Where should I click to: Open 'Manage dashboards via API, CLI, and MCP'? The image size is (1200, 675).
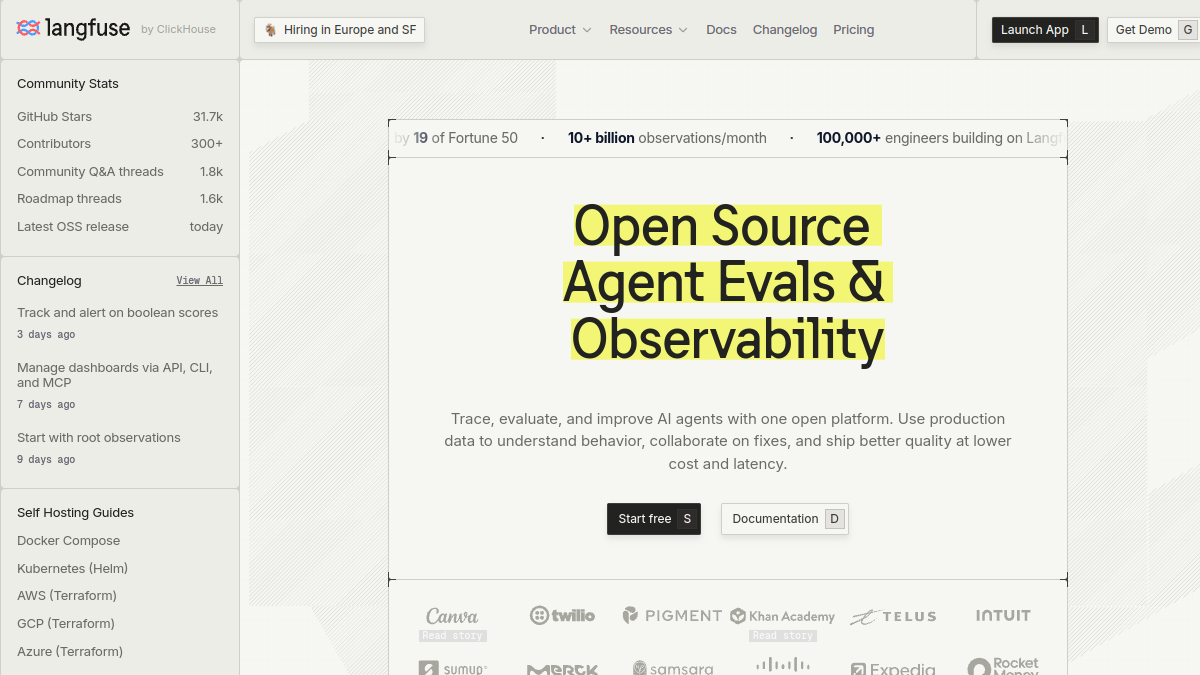115,375
